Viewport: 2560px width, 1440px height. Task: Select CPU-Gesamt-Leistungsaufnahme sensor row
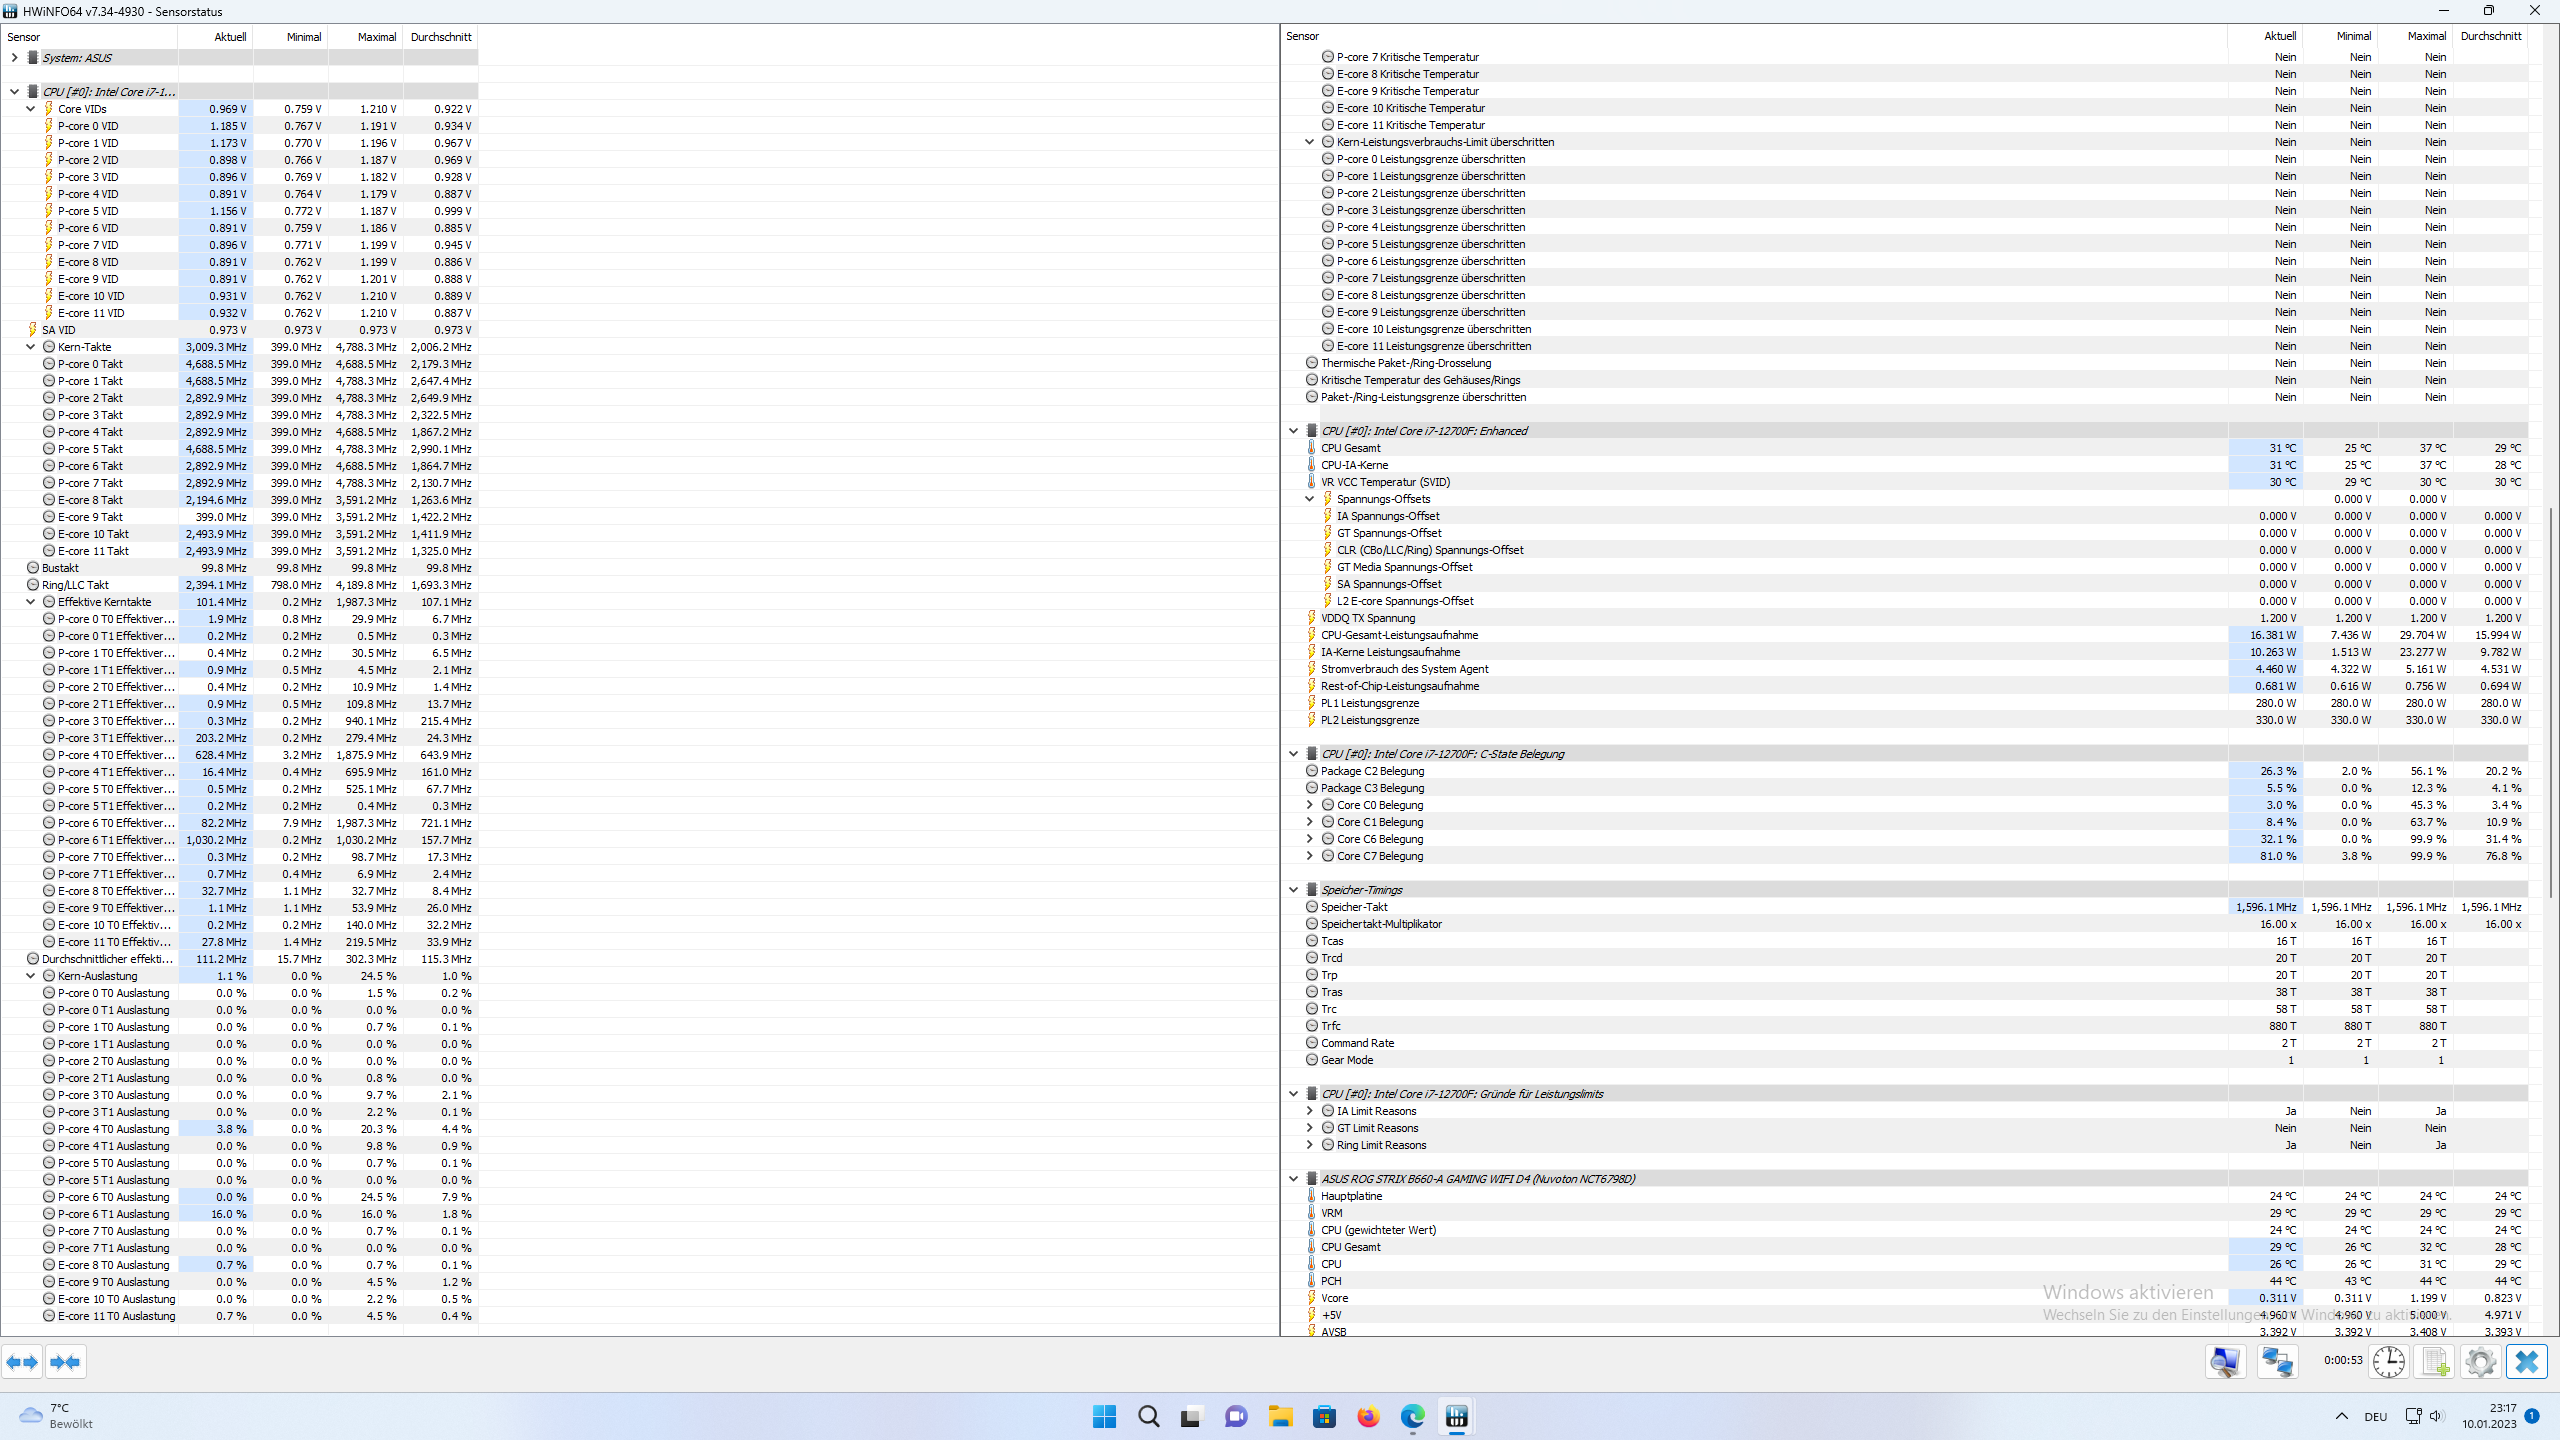point(1398,635)
